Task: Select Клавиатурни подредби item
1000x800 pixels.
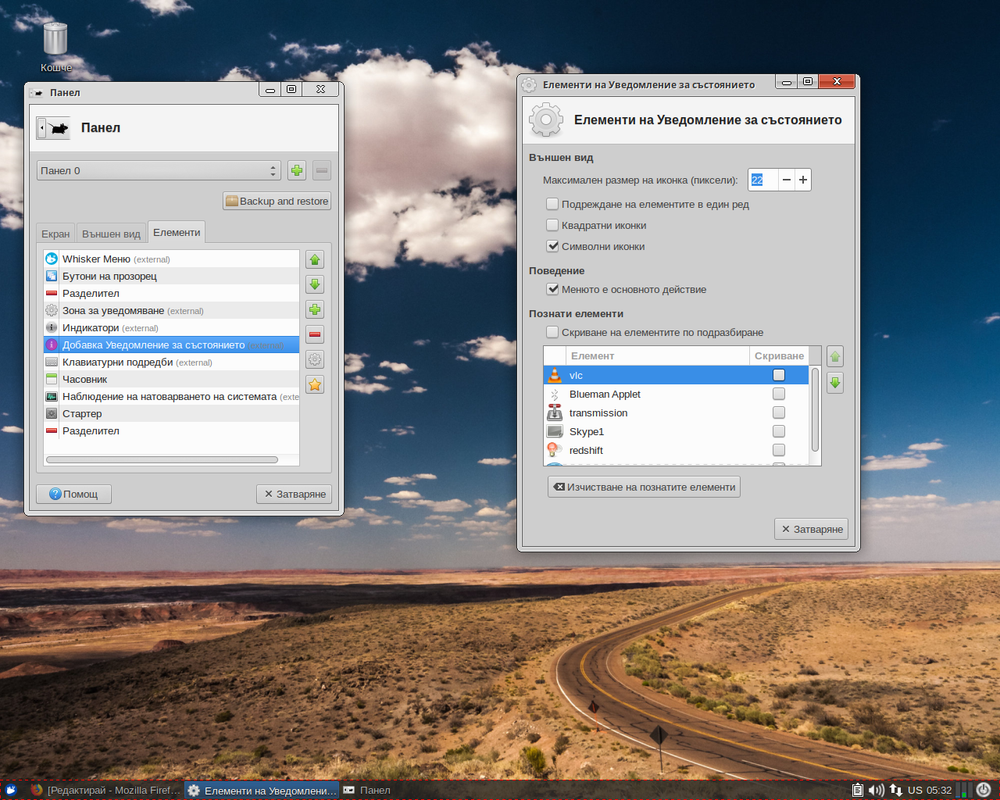Action: (171, 362)
